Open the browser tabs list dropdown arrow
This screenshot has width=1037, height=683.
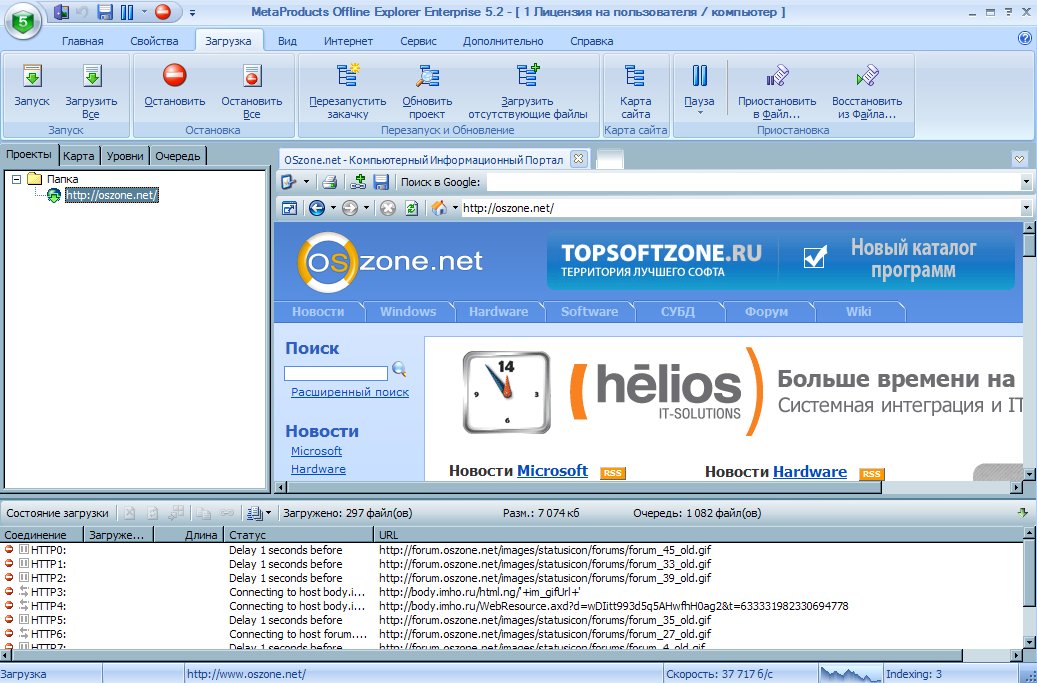[x=1019, y=159]
